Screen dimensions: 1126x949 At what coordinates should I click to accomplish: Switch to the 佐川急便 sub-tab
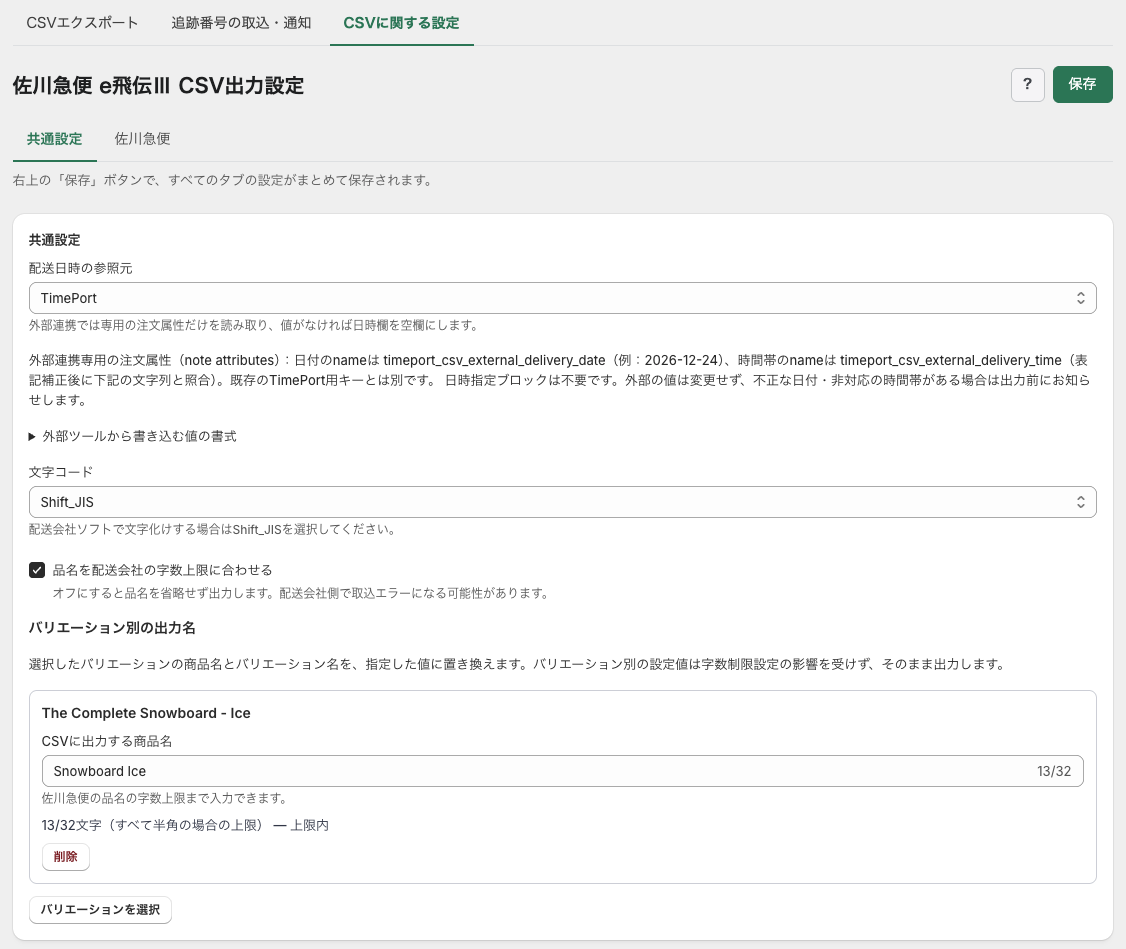click(142, 139)
